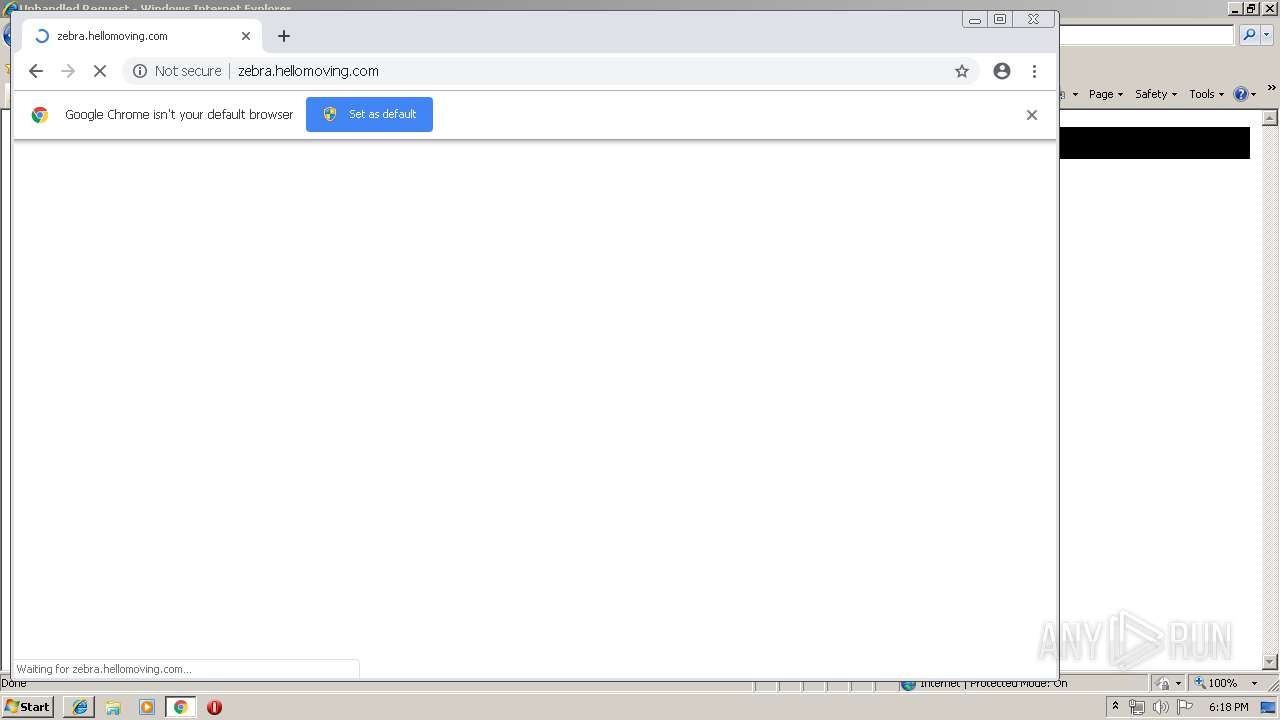Bookmark this page with the star icon
Screen dimensions: 1280x720
pyautogui.click(x=962, y=71)
